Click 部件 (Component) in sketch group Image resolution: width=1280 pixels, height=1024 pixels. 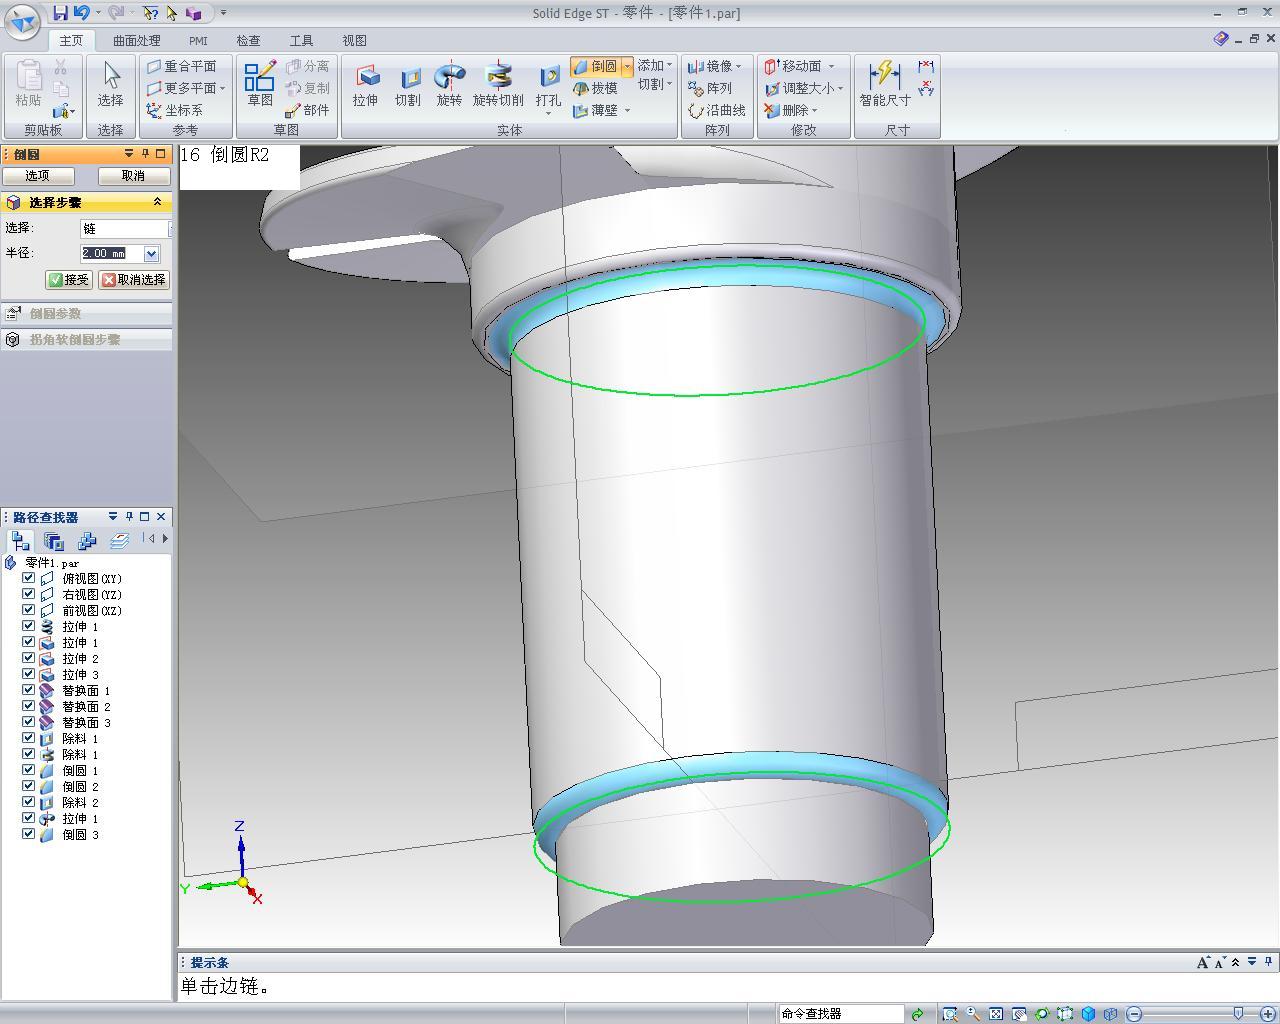point(307,110)
